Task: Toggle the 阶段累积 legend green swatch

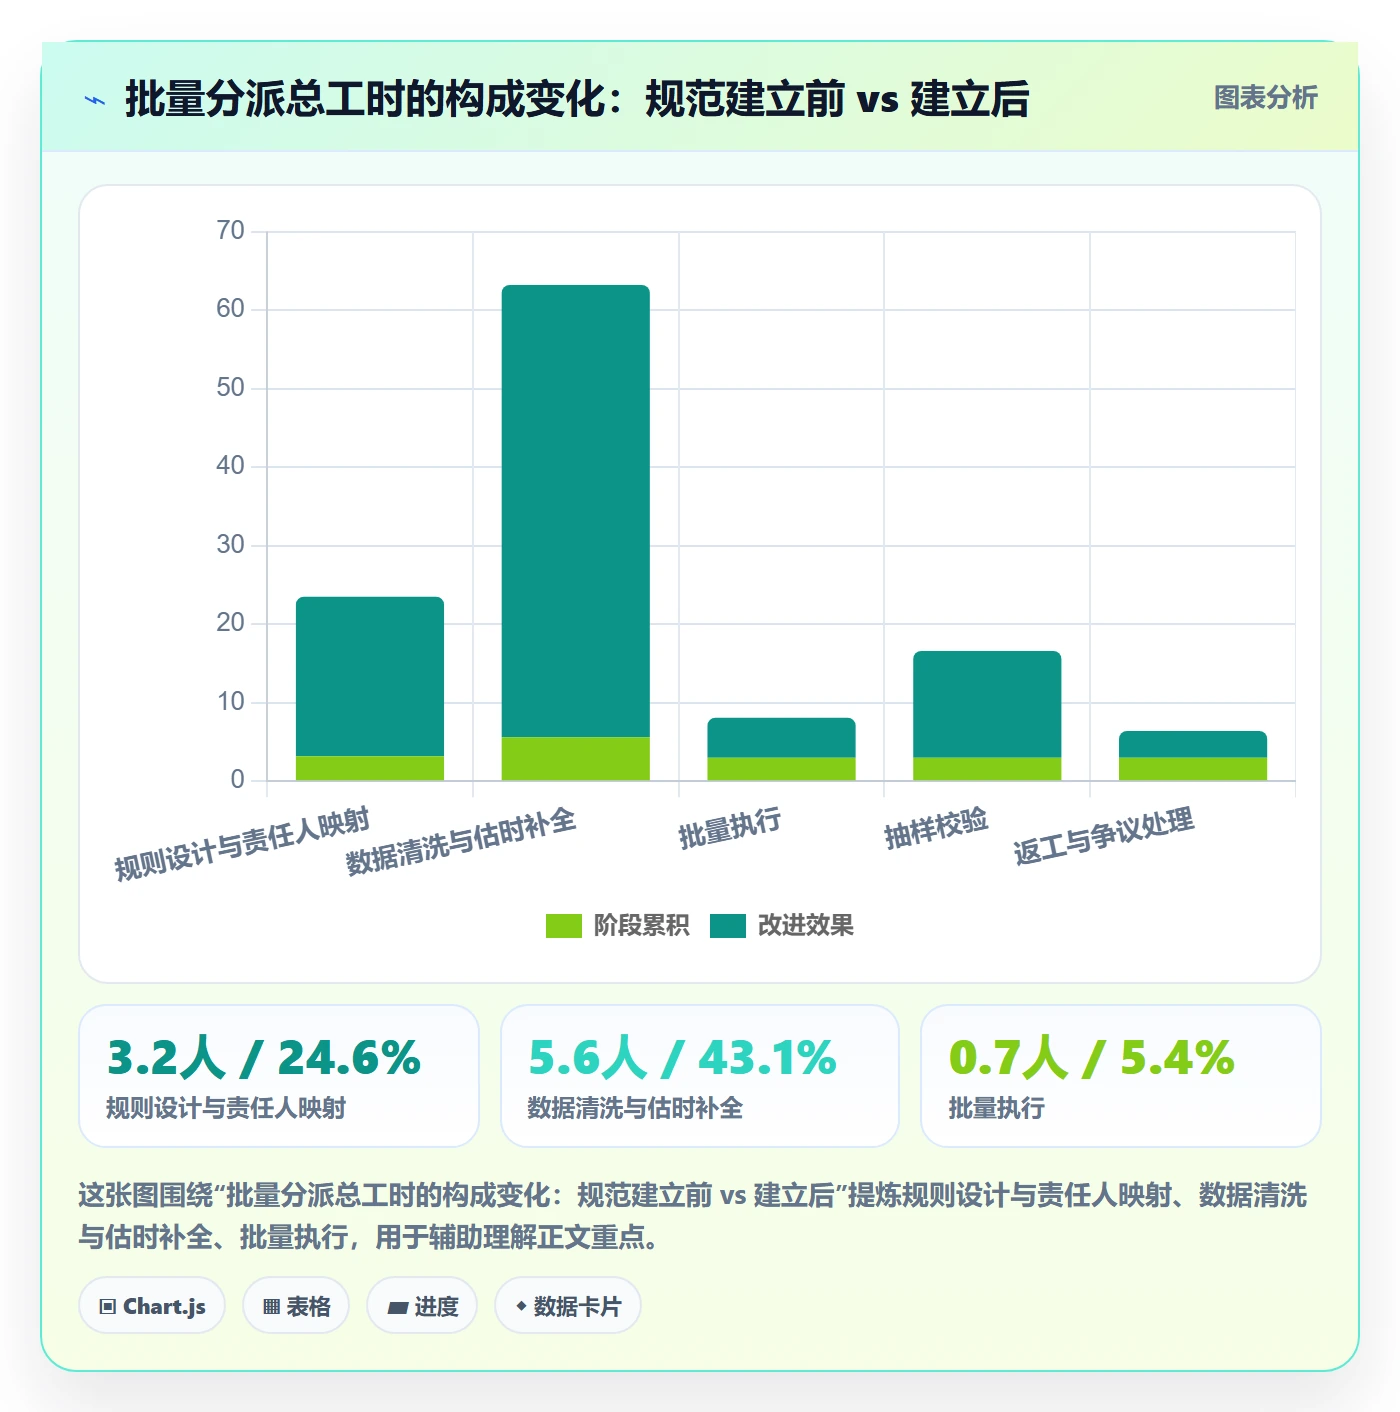Action: [x=563, y=926]
